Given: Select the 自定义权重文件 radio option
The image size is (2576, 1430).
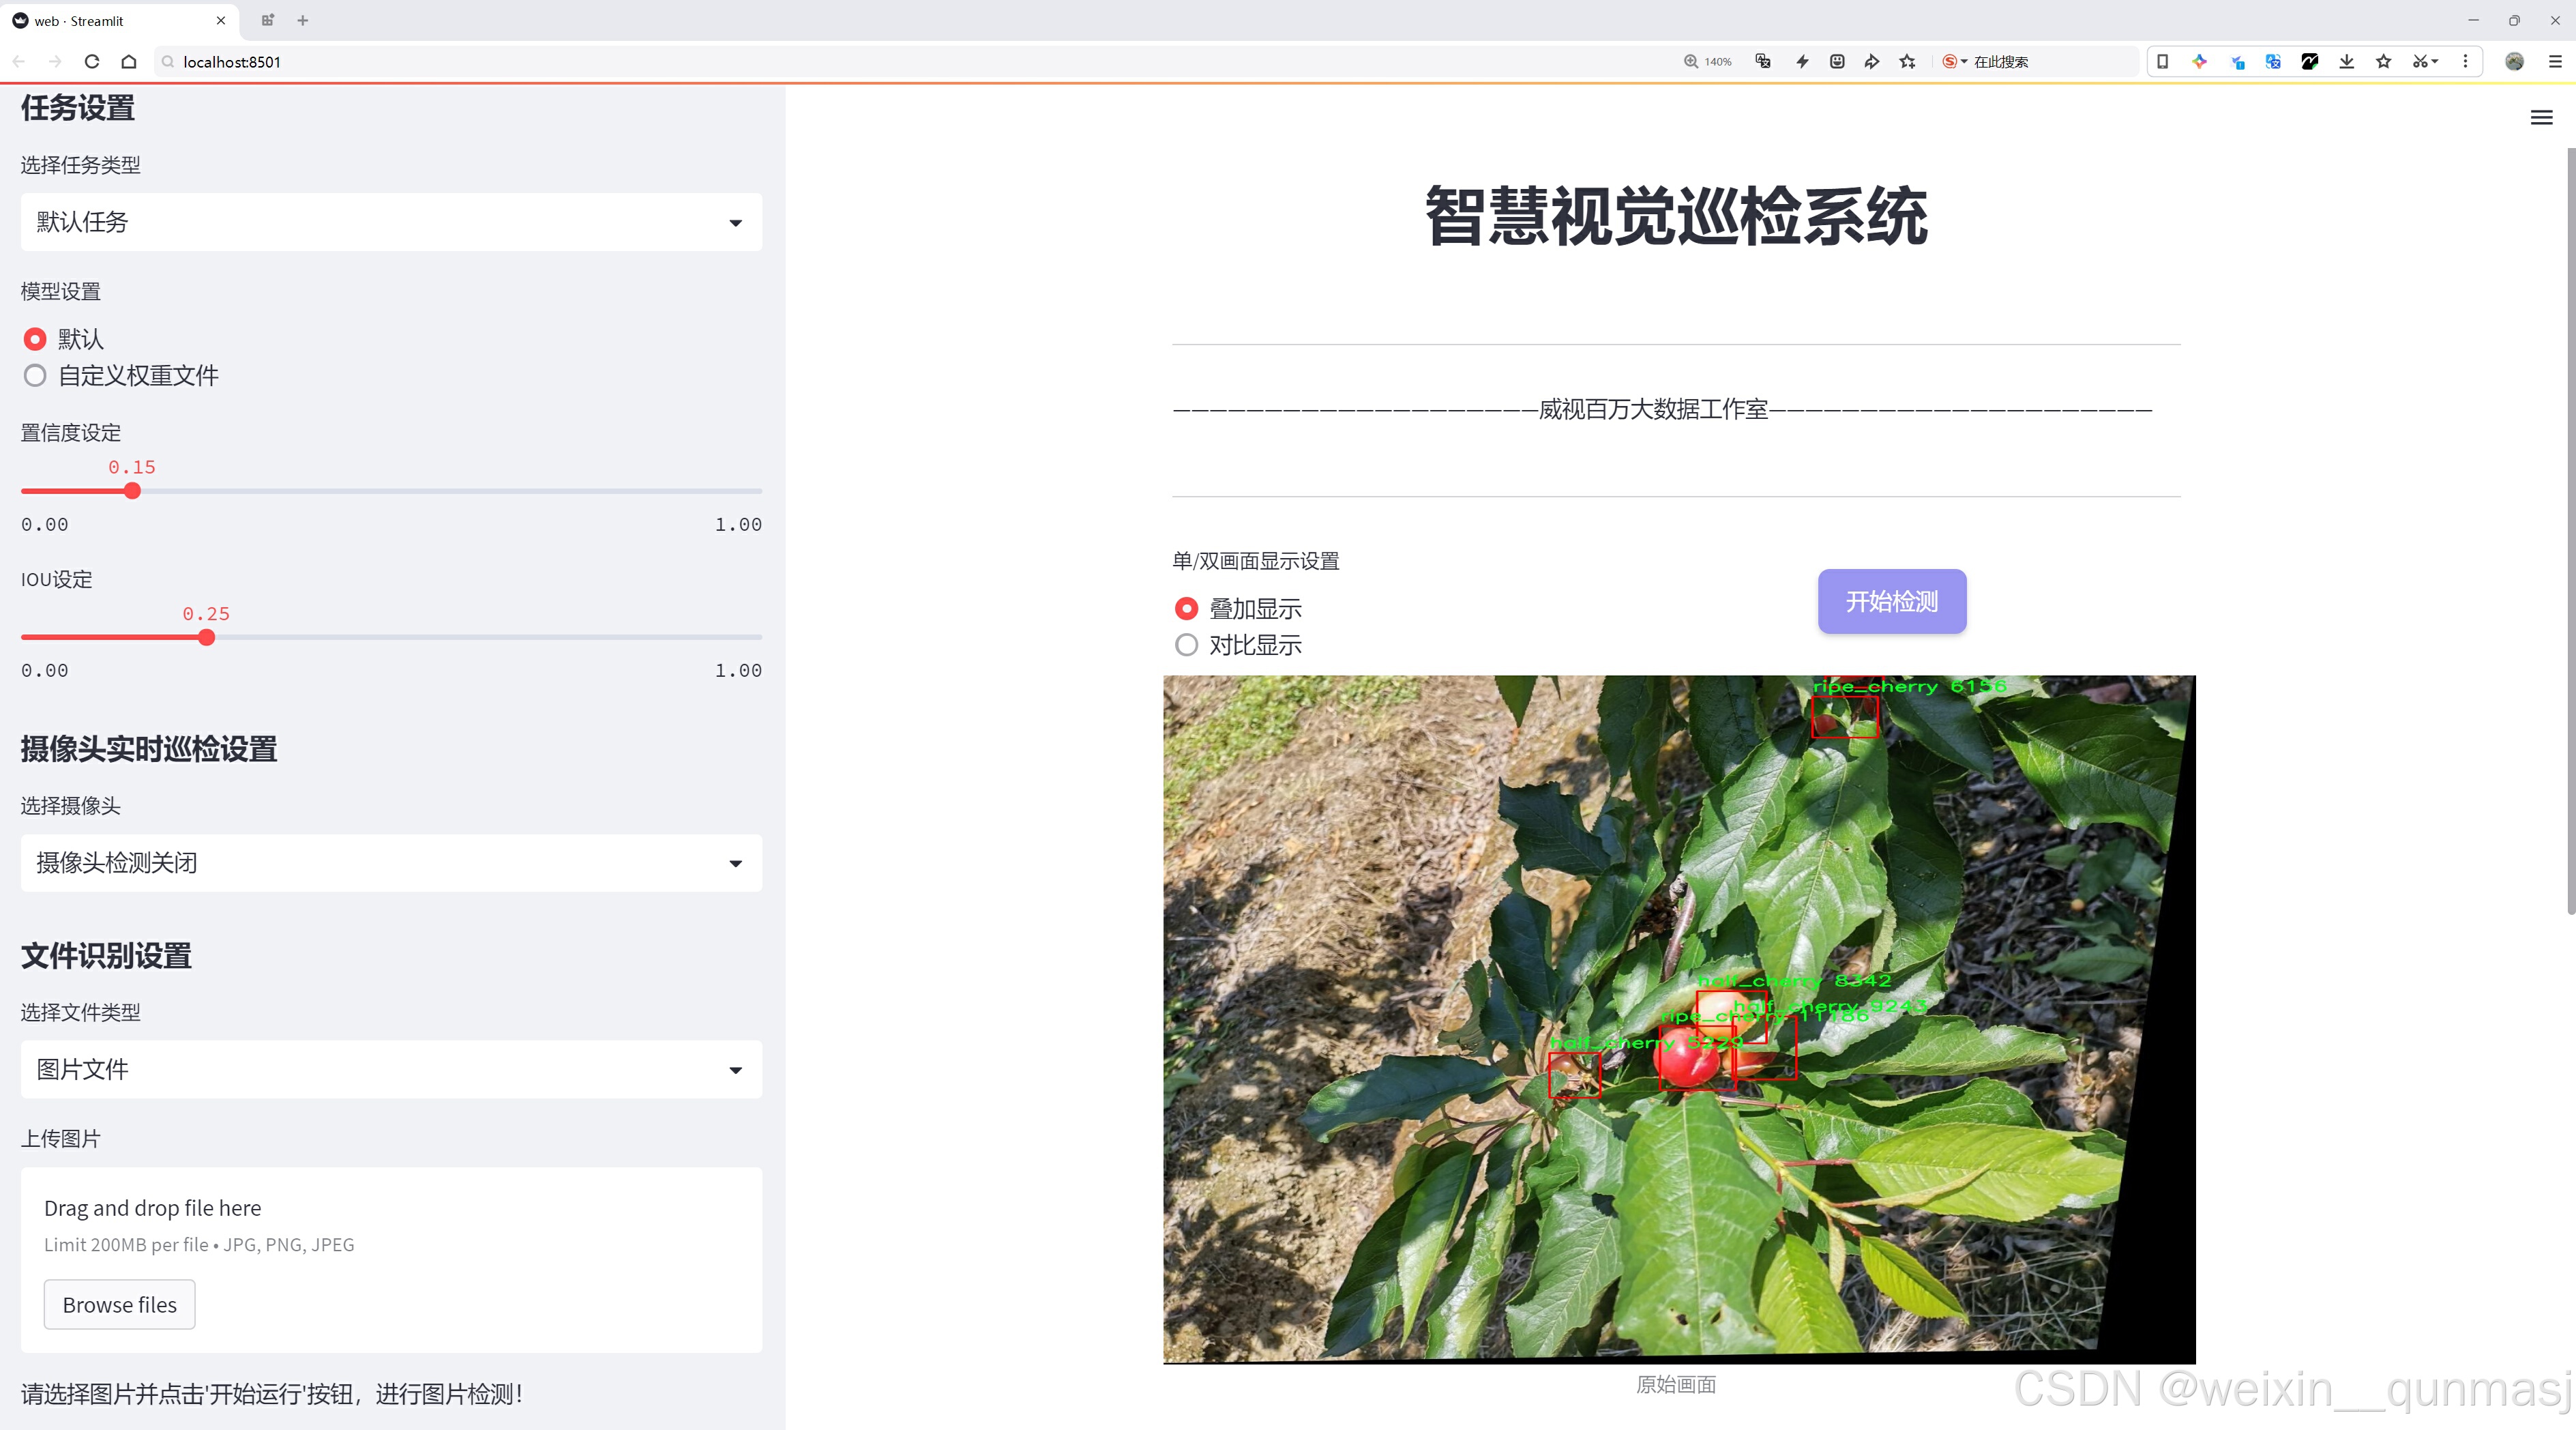Looking at the screenshot, I should tap(35, 376).
